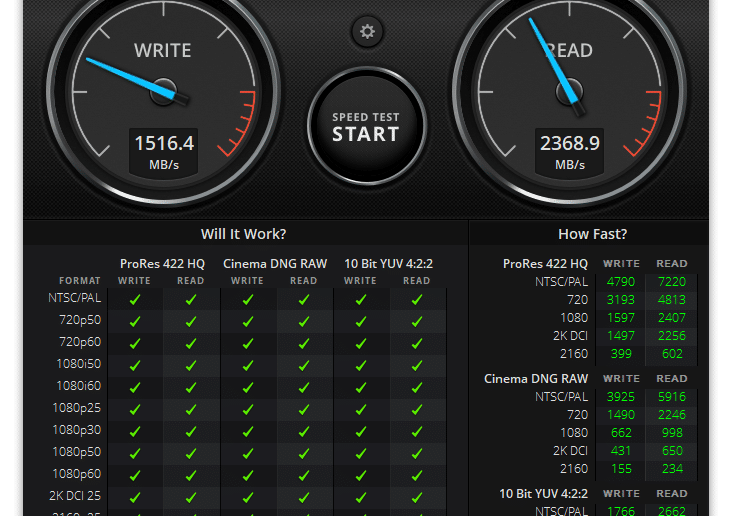Click the '10 Bit YUV 4:2:2' Will It Work heading
The width and height of the screenshot is (732, 516).
coord(388,263)
